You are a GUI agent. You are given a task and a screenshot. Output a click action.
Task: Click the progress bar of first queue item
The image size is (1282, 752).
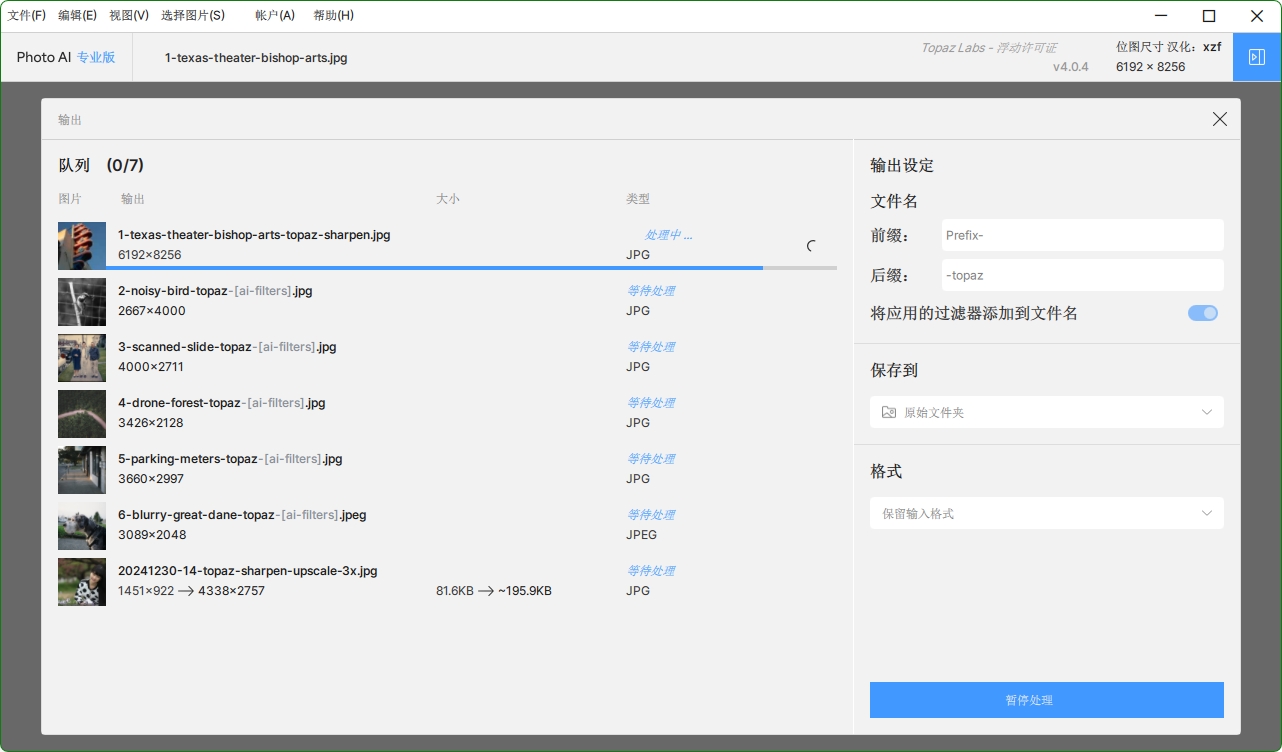tap(440, 268)
